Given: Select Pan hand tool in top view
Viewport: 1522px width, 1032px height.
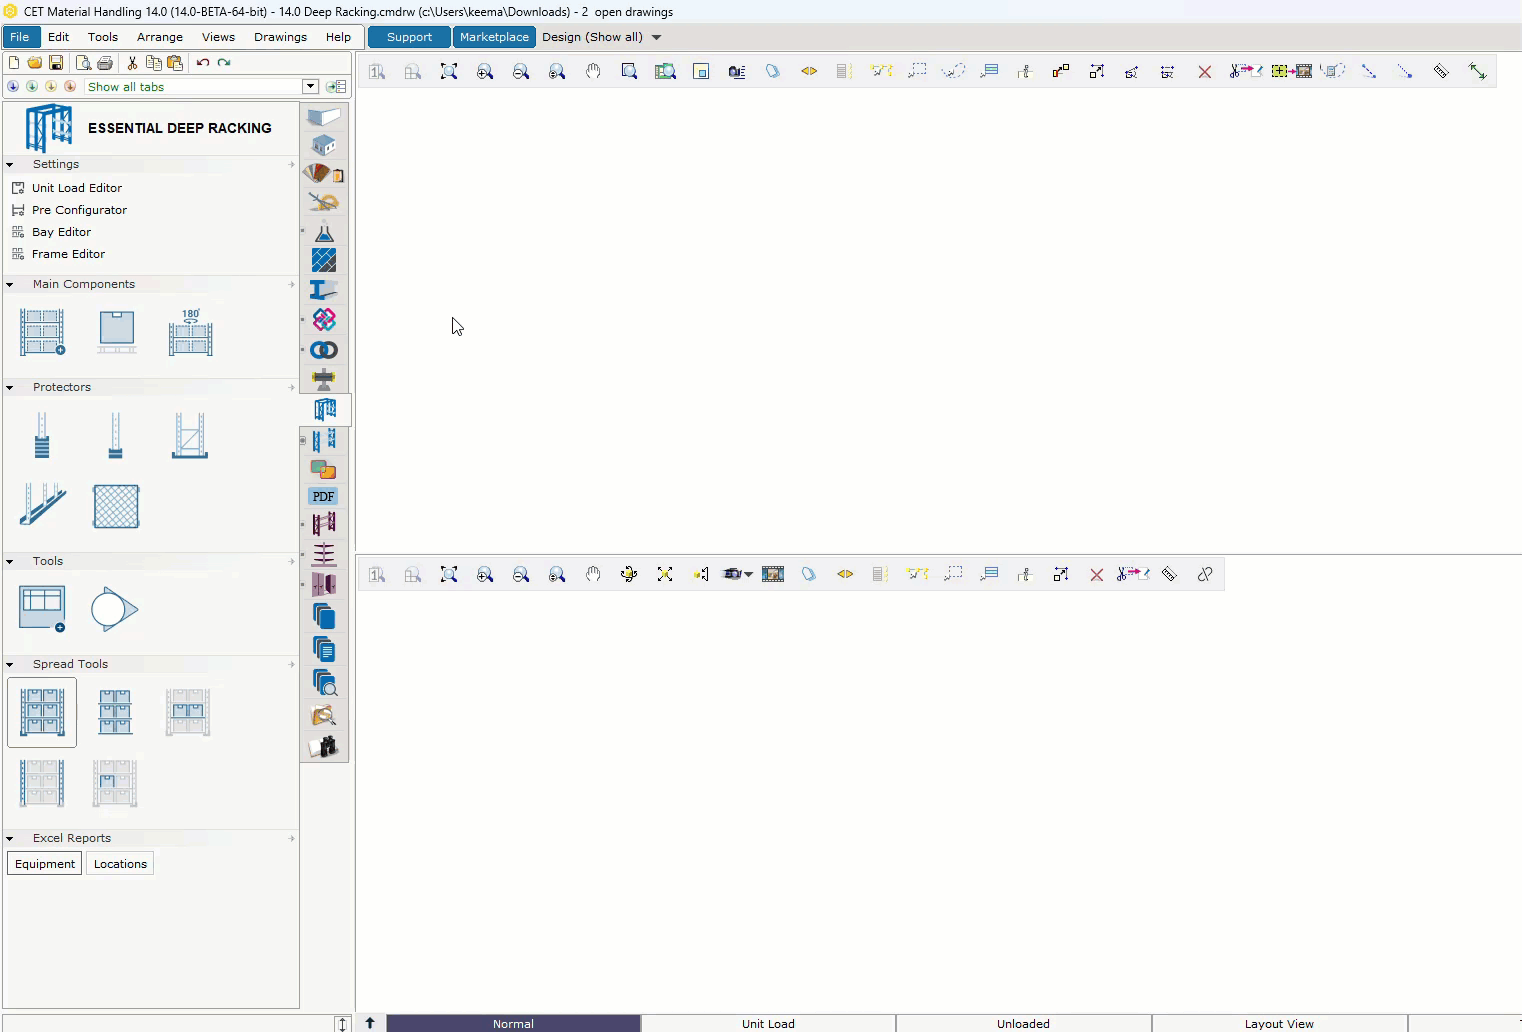Looking at the screenshot, I should (593, 71).
